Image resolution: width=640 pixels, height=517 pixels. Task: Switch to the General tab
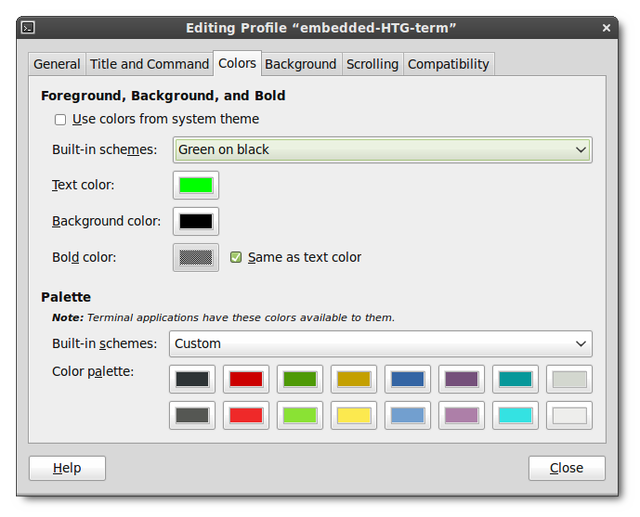click(57, 64)
